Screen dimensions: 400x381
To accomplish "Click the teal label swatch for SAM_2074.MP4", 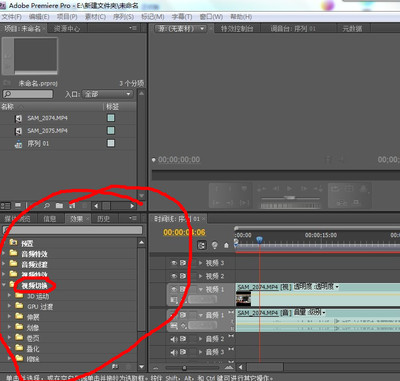I will pos(111,118).
